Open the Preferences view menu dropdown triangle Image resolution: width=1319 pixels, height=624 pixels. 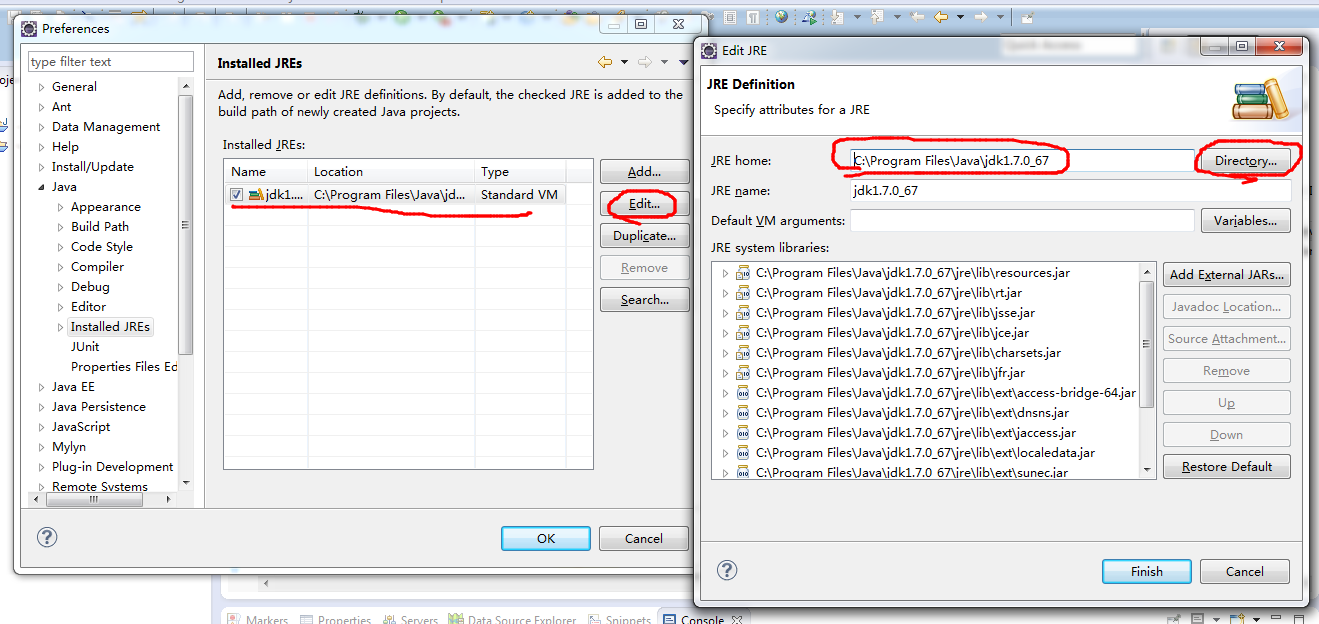[684, 62]
